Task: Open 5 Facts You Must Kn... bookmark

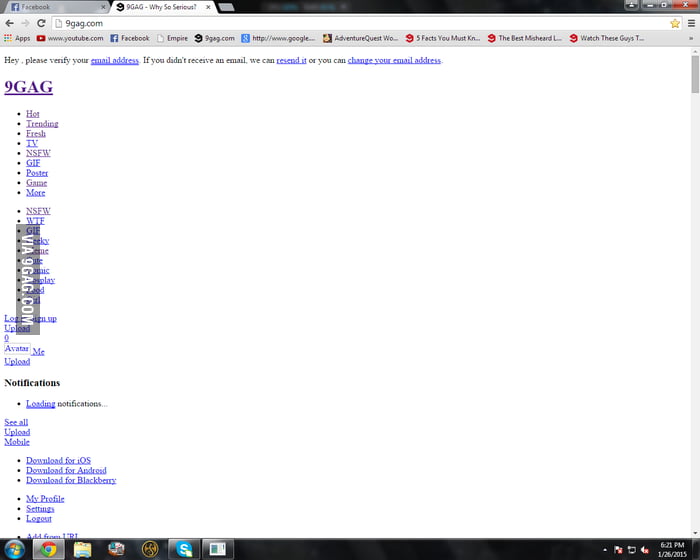Action: click(442, 38)
